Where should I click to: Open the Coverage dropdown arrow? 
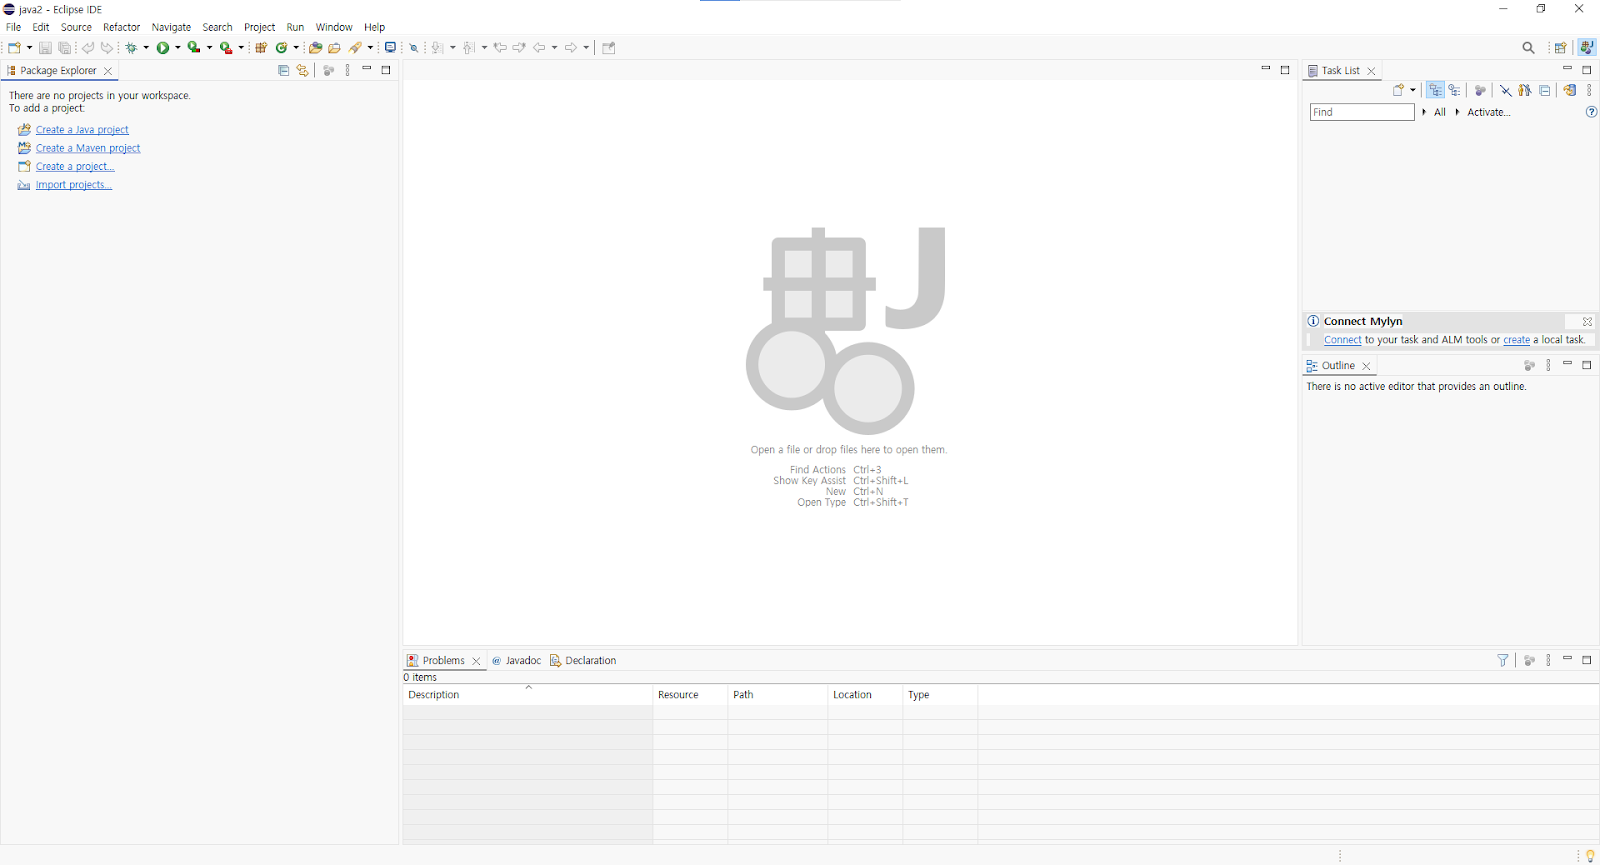pyautogui.click(x=209, y=47)
